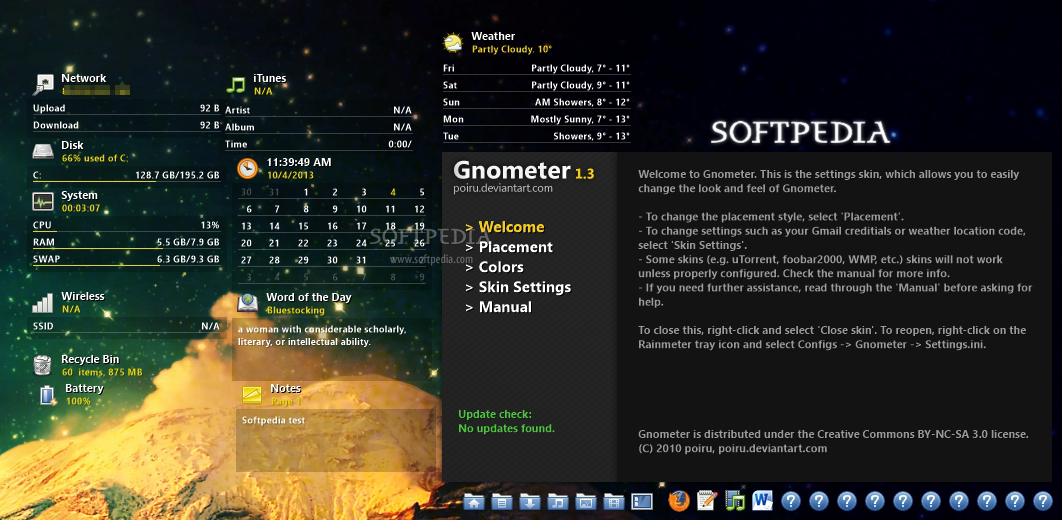The width and height of the screenshot is (1062, 520).
Task: Click the 'No updates found.' status
Action: [507, 429]
